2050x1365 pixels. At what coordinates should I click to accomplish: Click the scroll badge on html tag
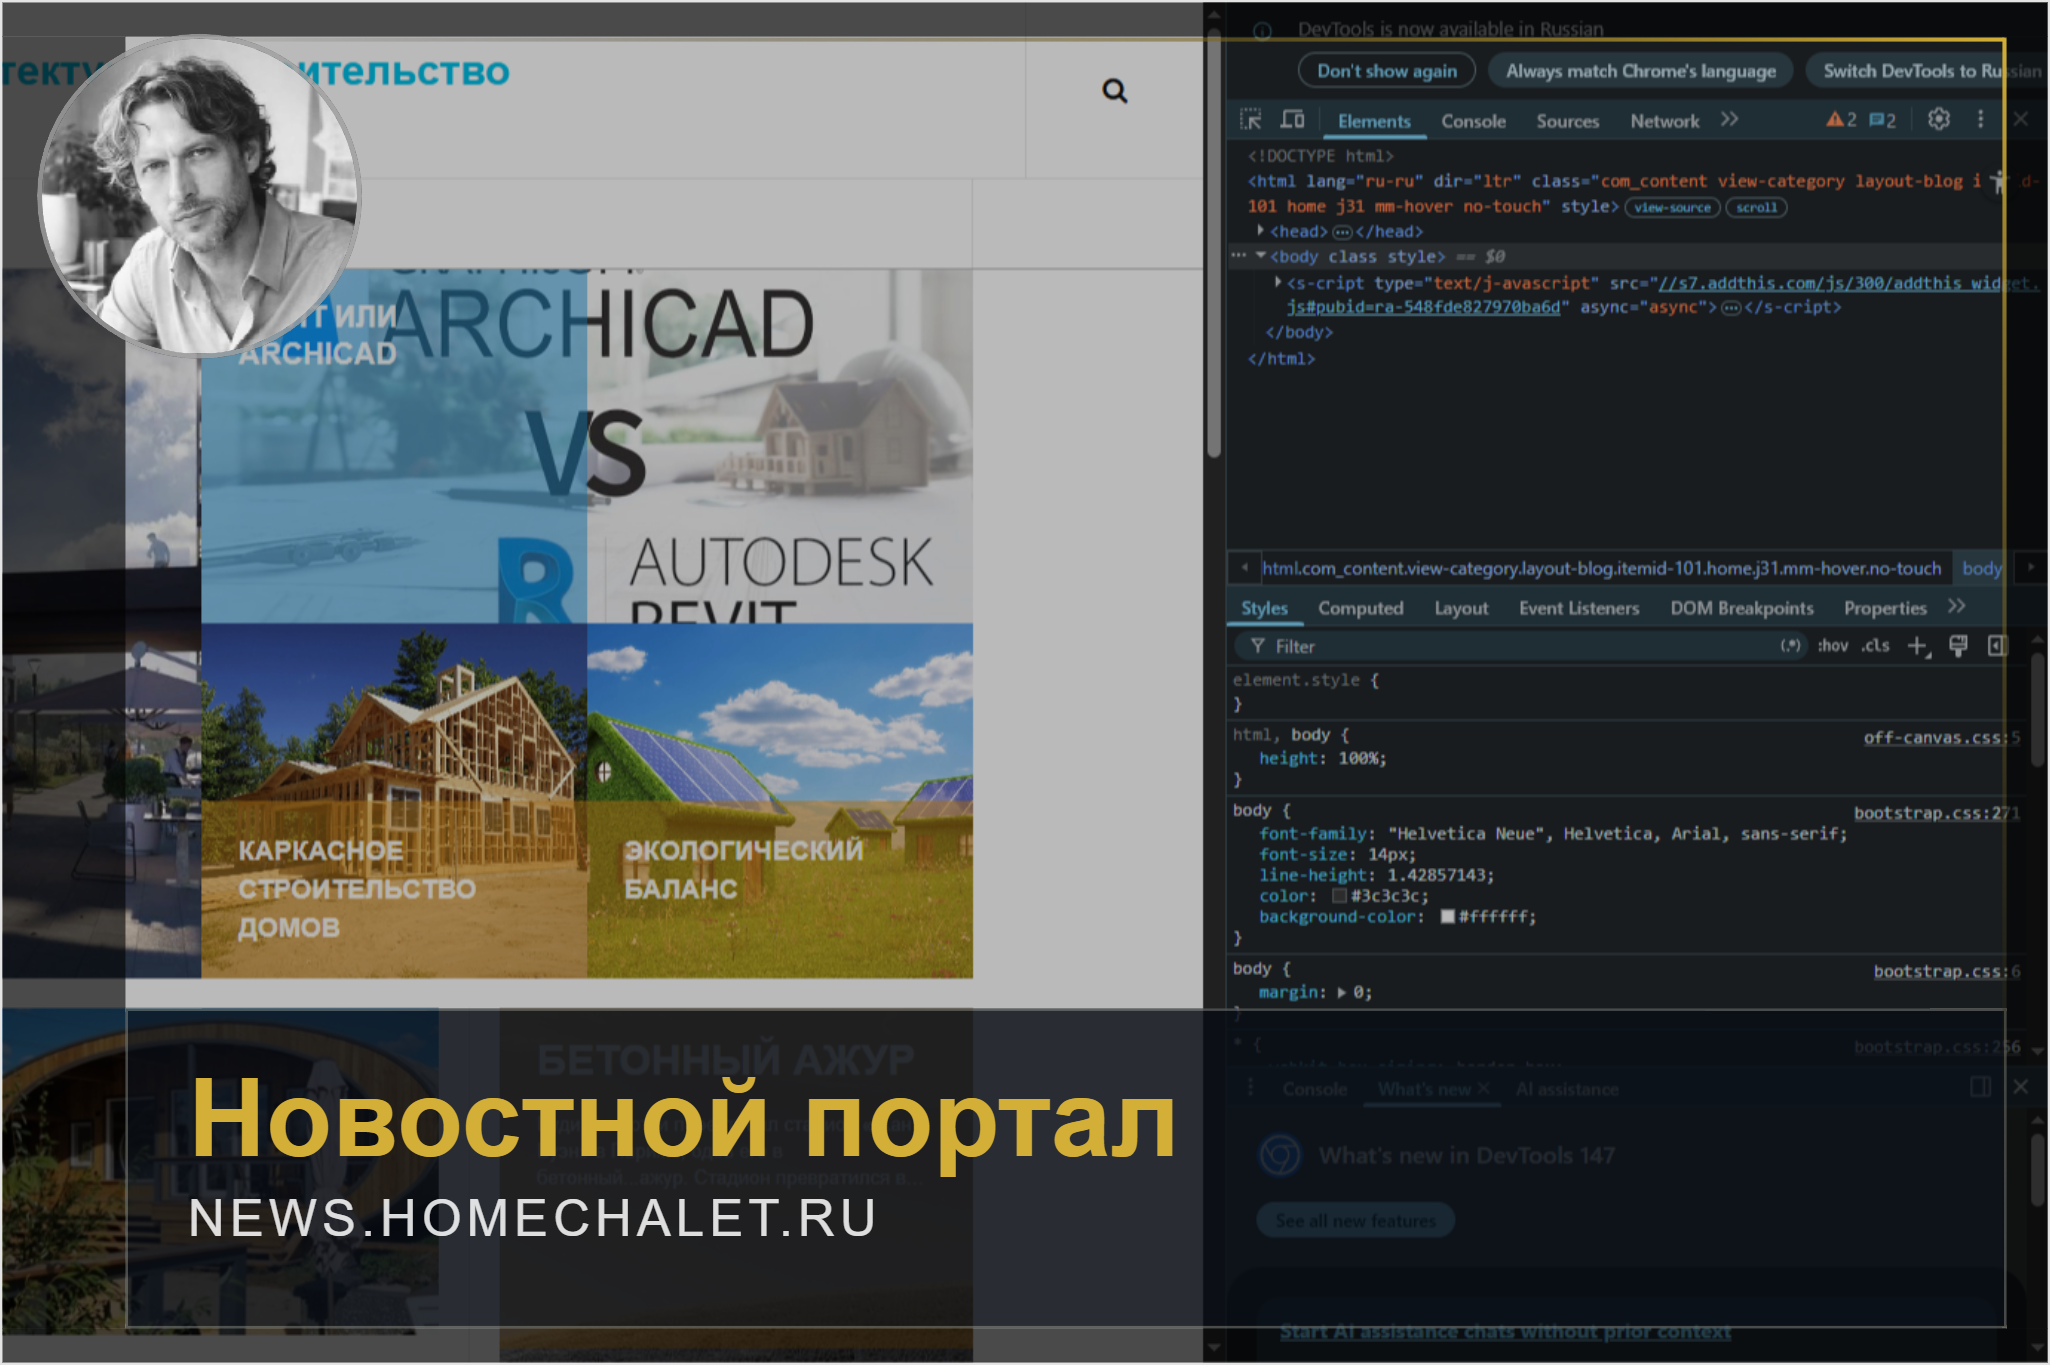1756,208
